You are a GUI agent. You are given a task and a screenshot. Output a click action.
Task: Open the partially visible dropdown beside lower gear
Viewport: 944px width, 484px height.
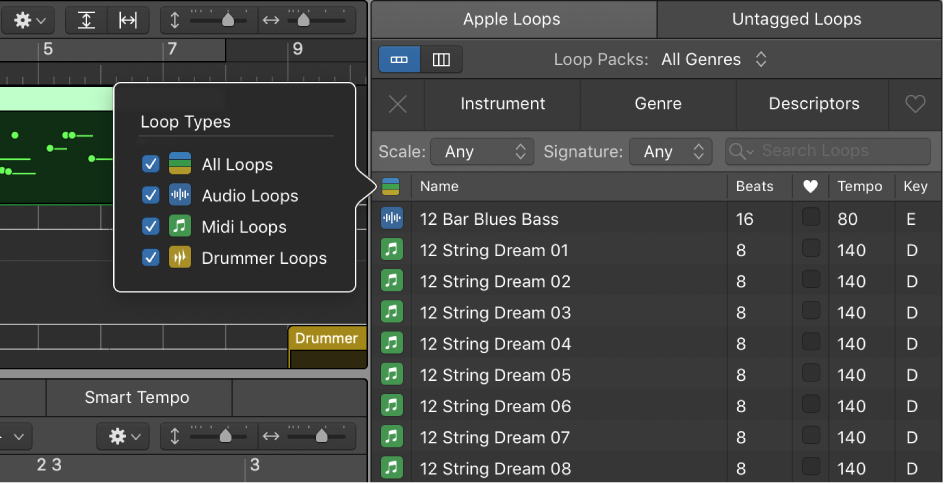[x=16, y=436]
